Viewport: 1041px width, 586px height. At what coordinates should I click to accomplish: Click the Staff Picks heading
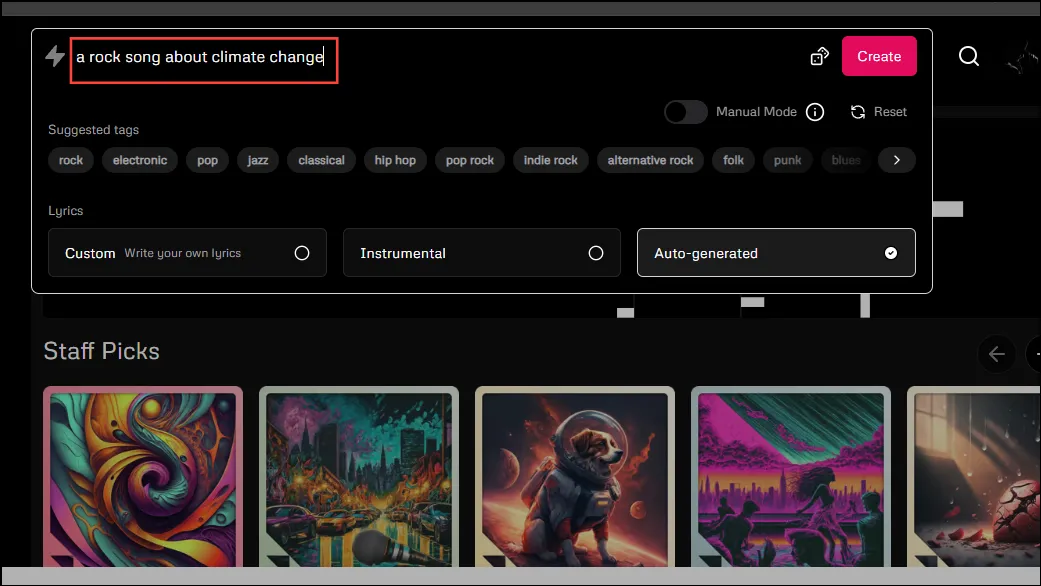102,351
